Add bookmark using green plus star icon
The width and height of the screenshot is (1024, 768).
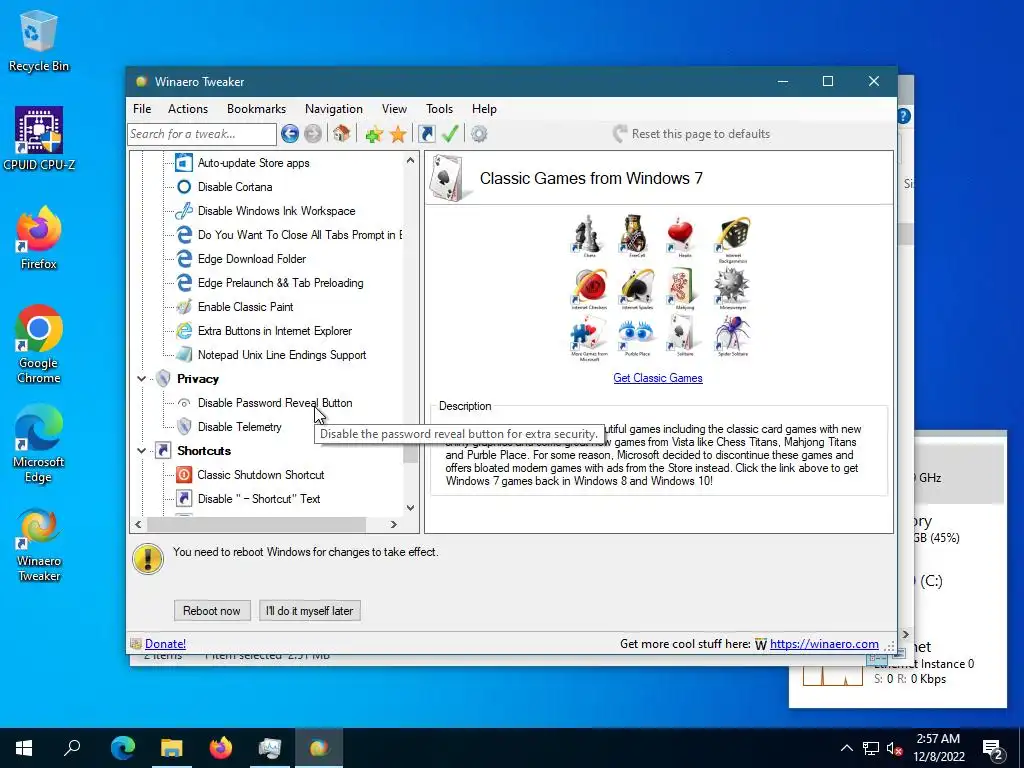tap(374, 135)
